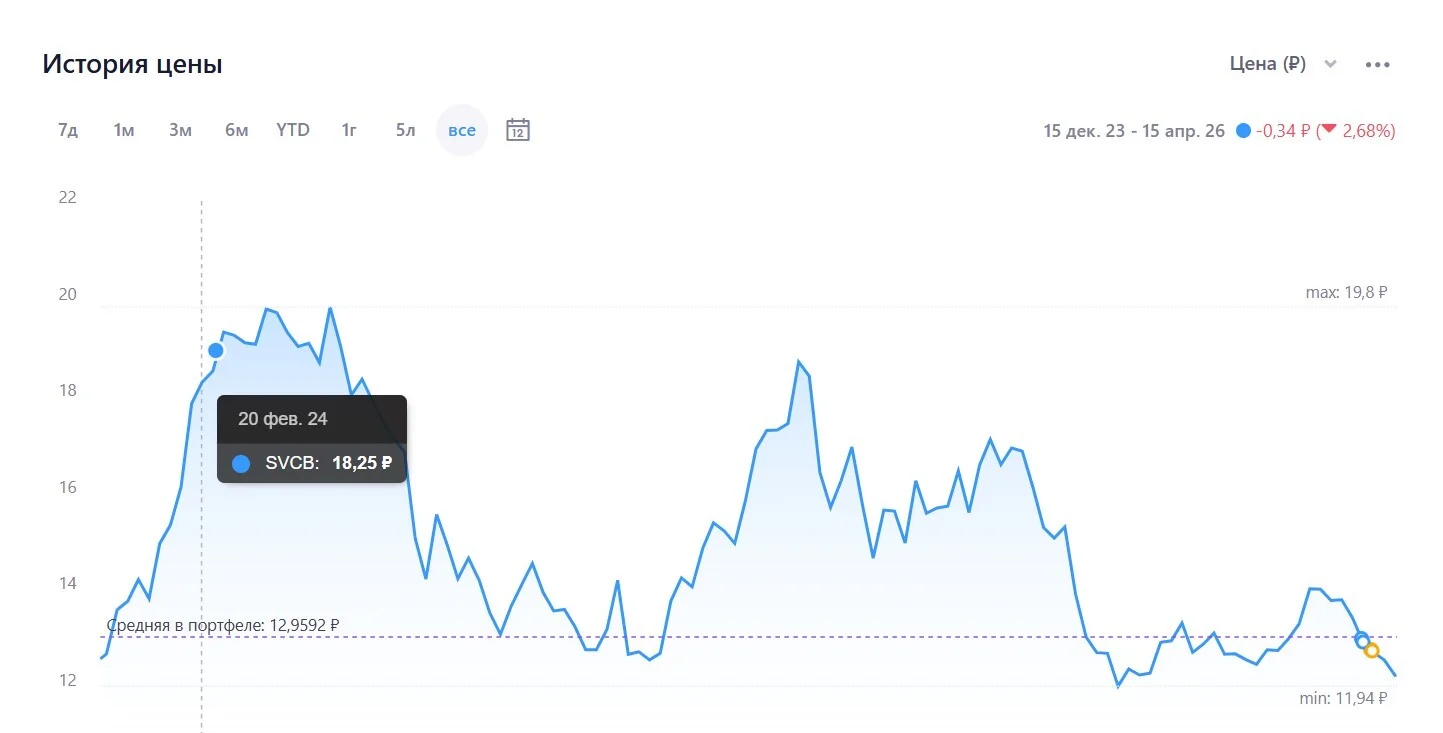
Task: Select the 7д period tab
Action: (x=68, y=130)
